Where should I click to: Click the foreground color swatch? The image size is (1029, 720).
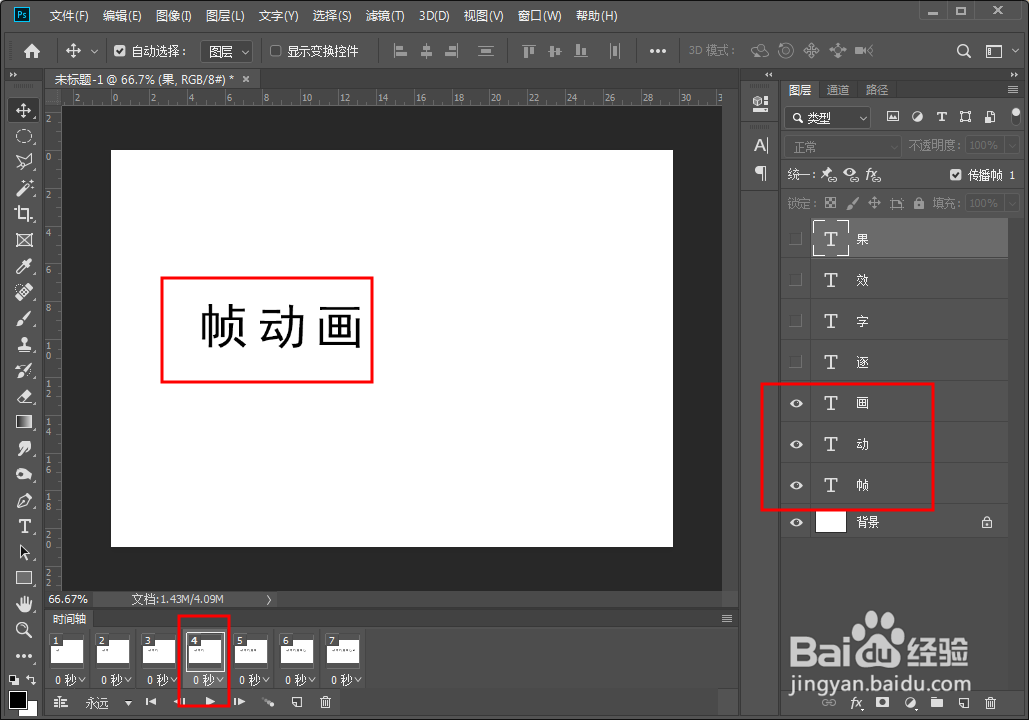(x=18, y=700)
